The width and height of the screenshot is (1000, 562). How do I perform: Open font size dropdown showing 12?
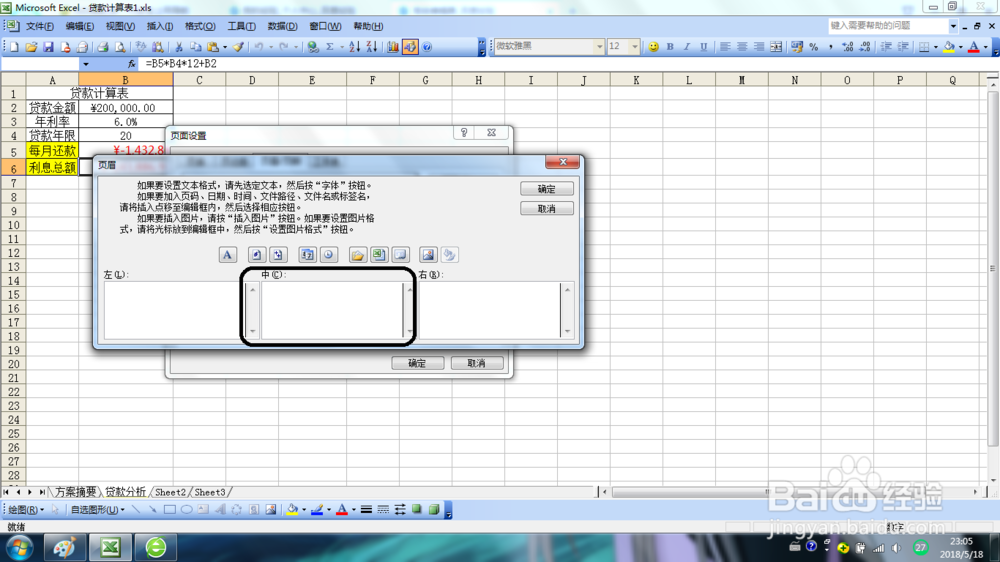point(635,47)
